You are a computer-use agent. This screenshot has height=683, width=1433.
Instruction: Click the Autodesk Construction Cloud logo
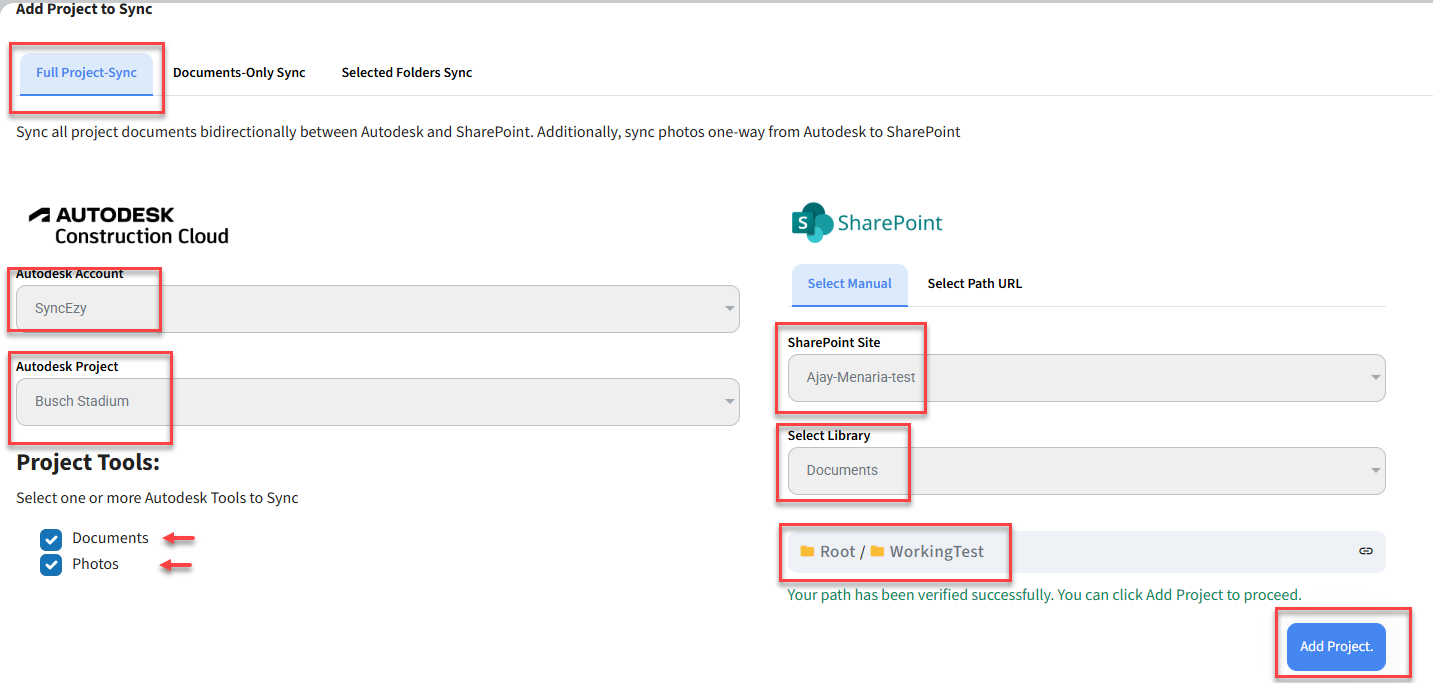click(128, 226)
